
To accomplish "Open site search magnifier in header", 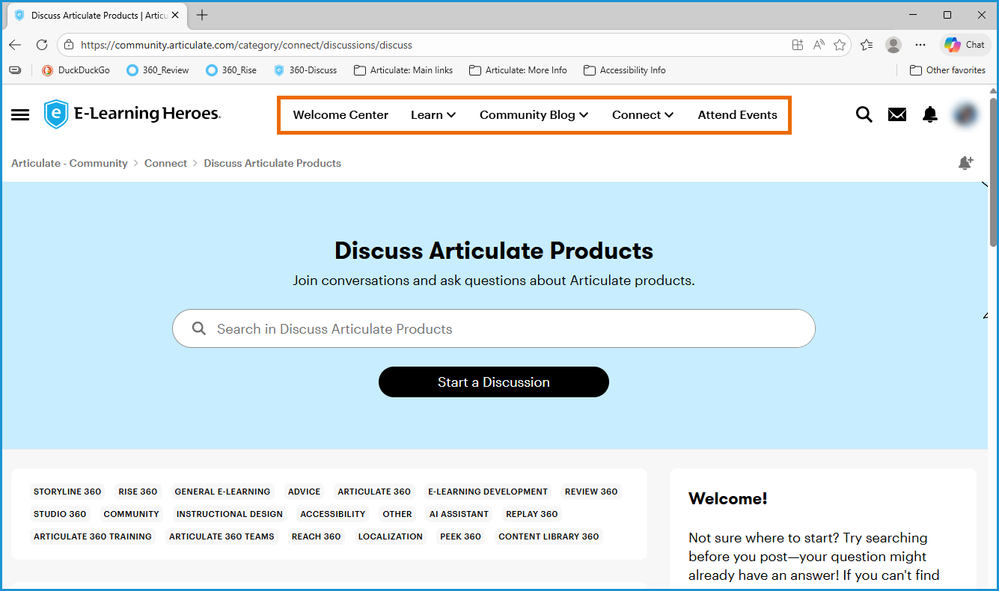I will pos(864,115).
